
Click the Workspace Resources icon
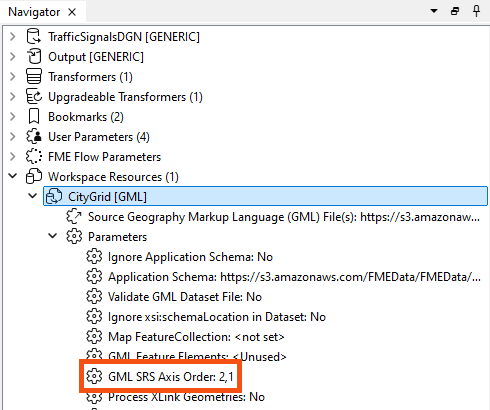34,177
